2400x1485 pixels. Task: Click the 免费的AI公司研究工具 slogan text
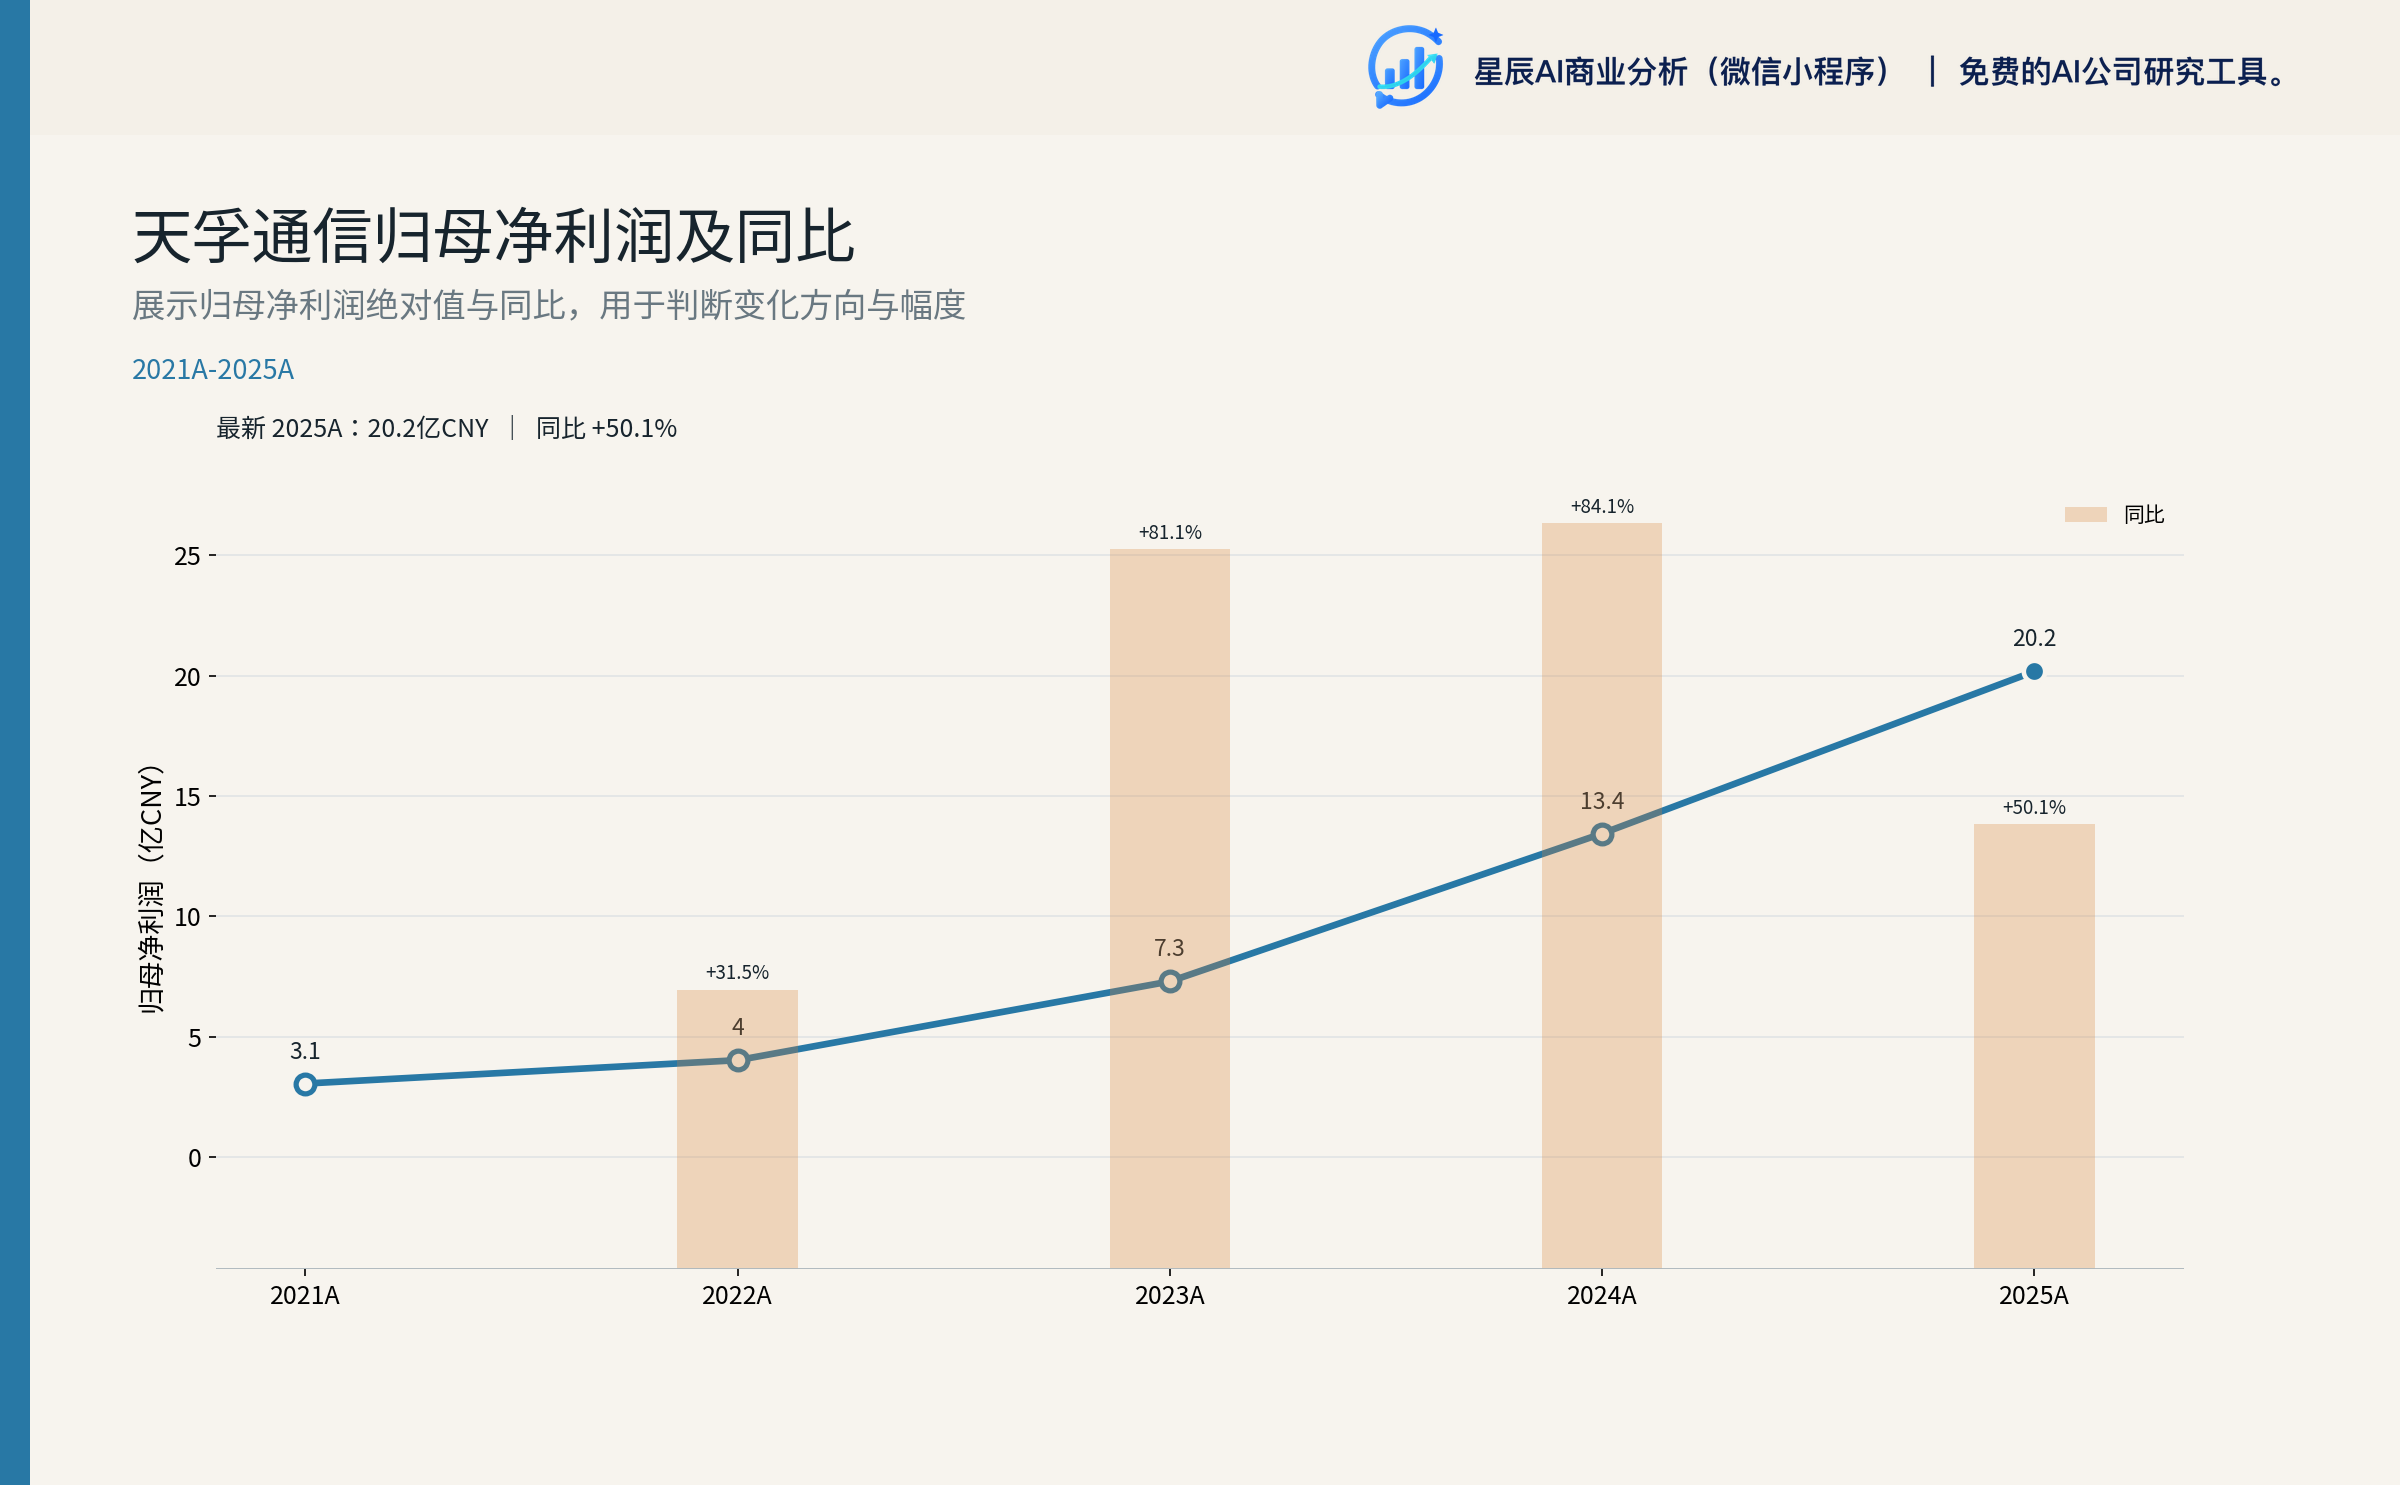[x=2122, y=72]
